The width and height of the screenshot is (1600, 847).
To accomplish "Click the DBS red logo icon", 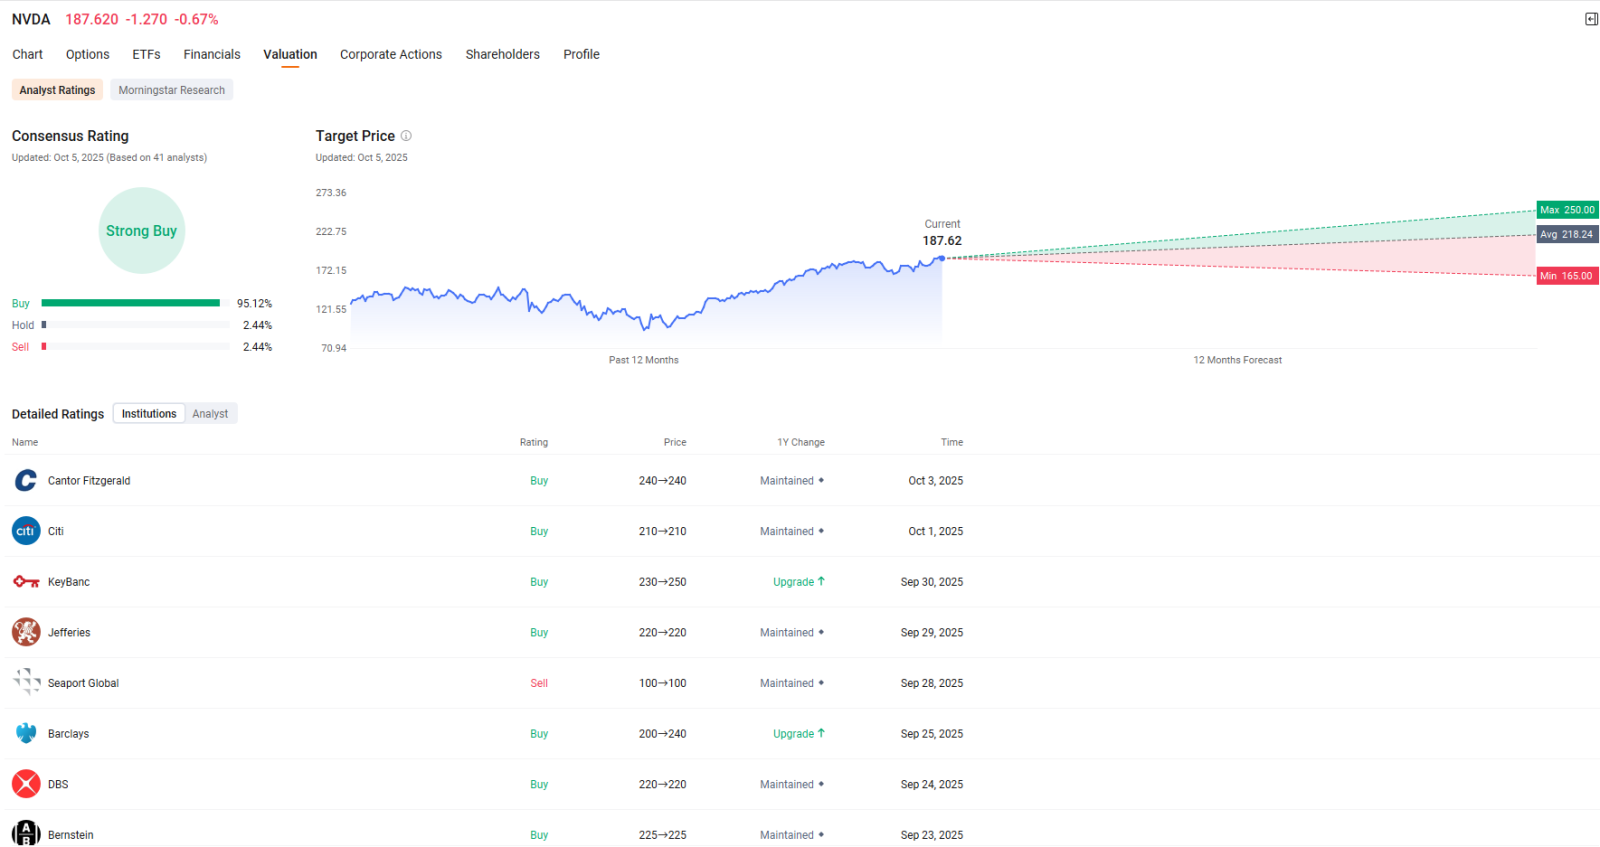I will (26, 784).
